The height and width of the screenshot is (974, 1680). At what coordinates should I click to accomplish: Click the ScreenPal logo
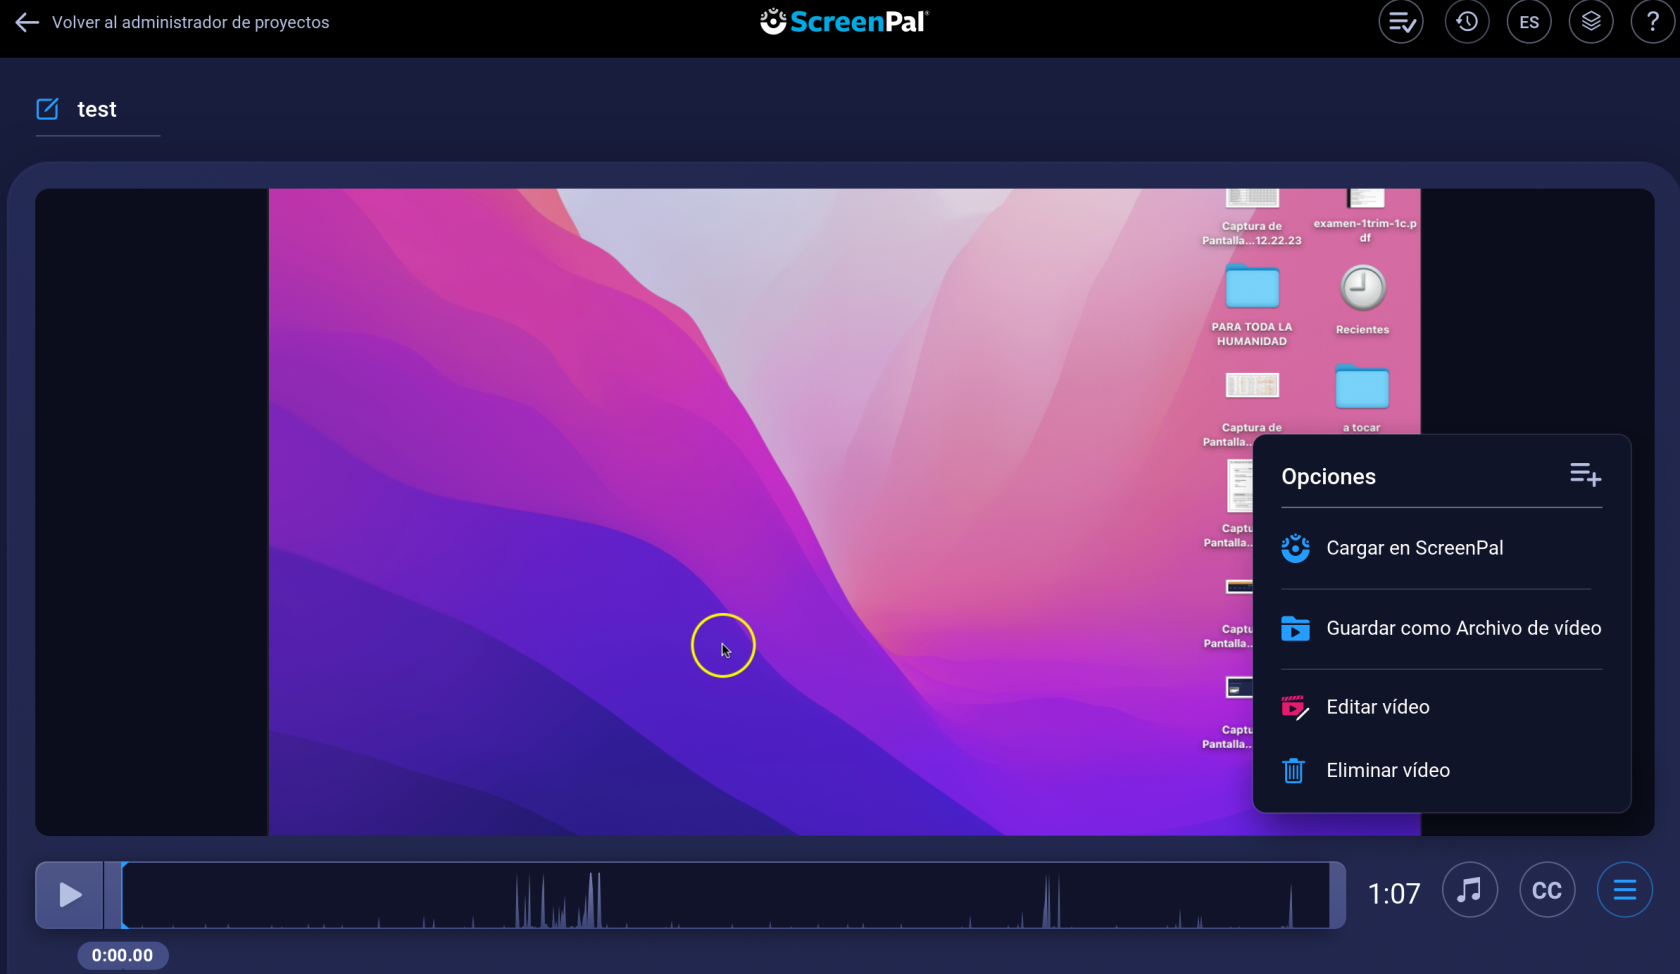[844, 21]
